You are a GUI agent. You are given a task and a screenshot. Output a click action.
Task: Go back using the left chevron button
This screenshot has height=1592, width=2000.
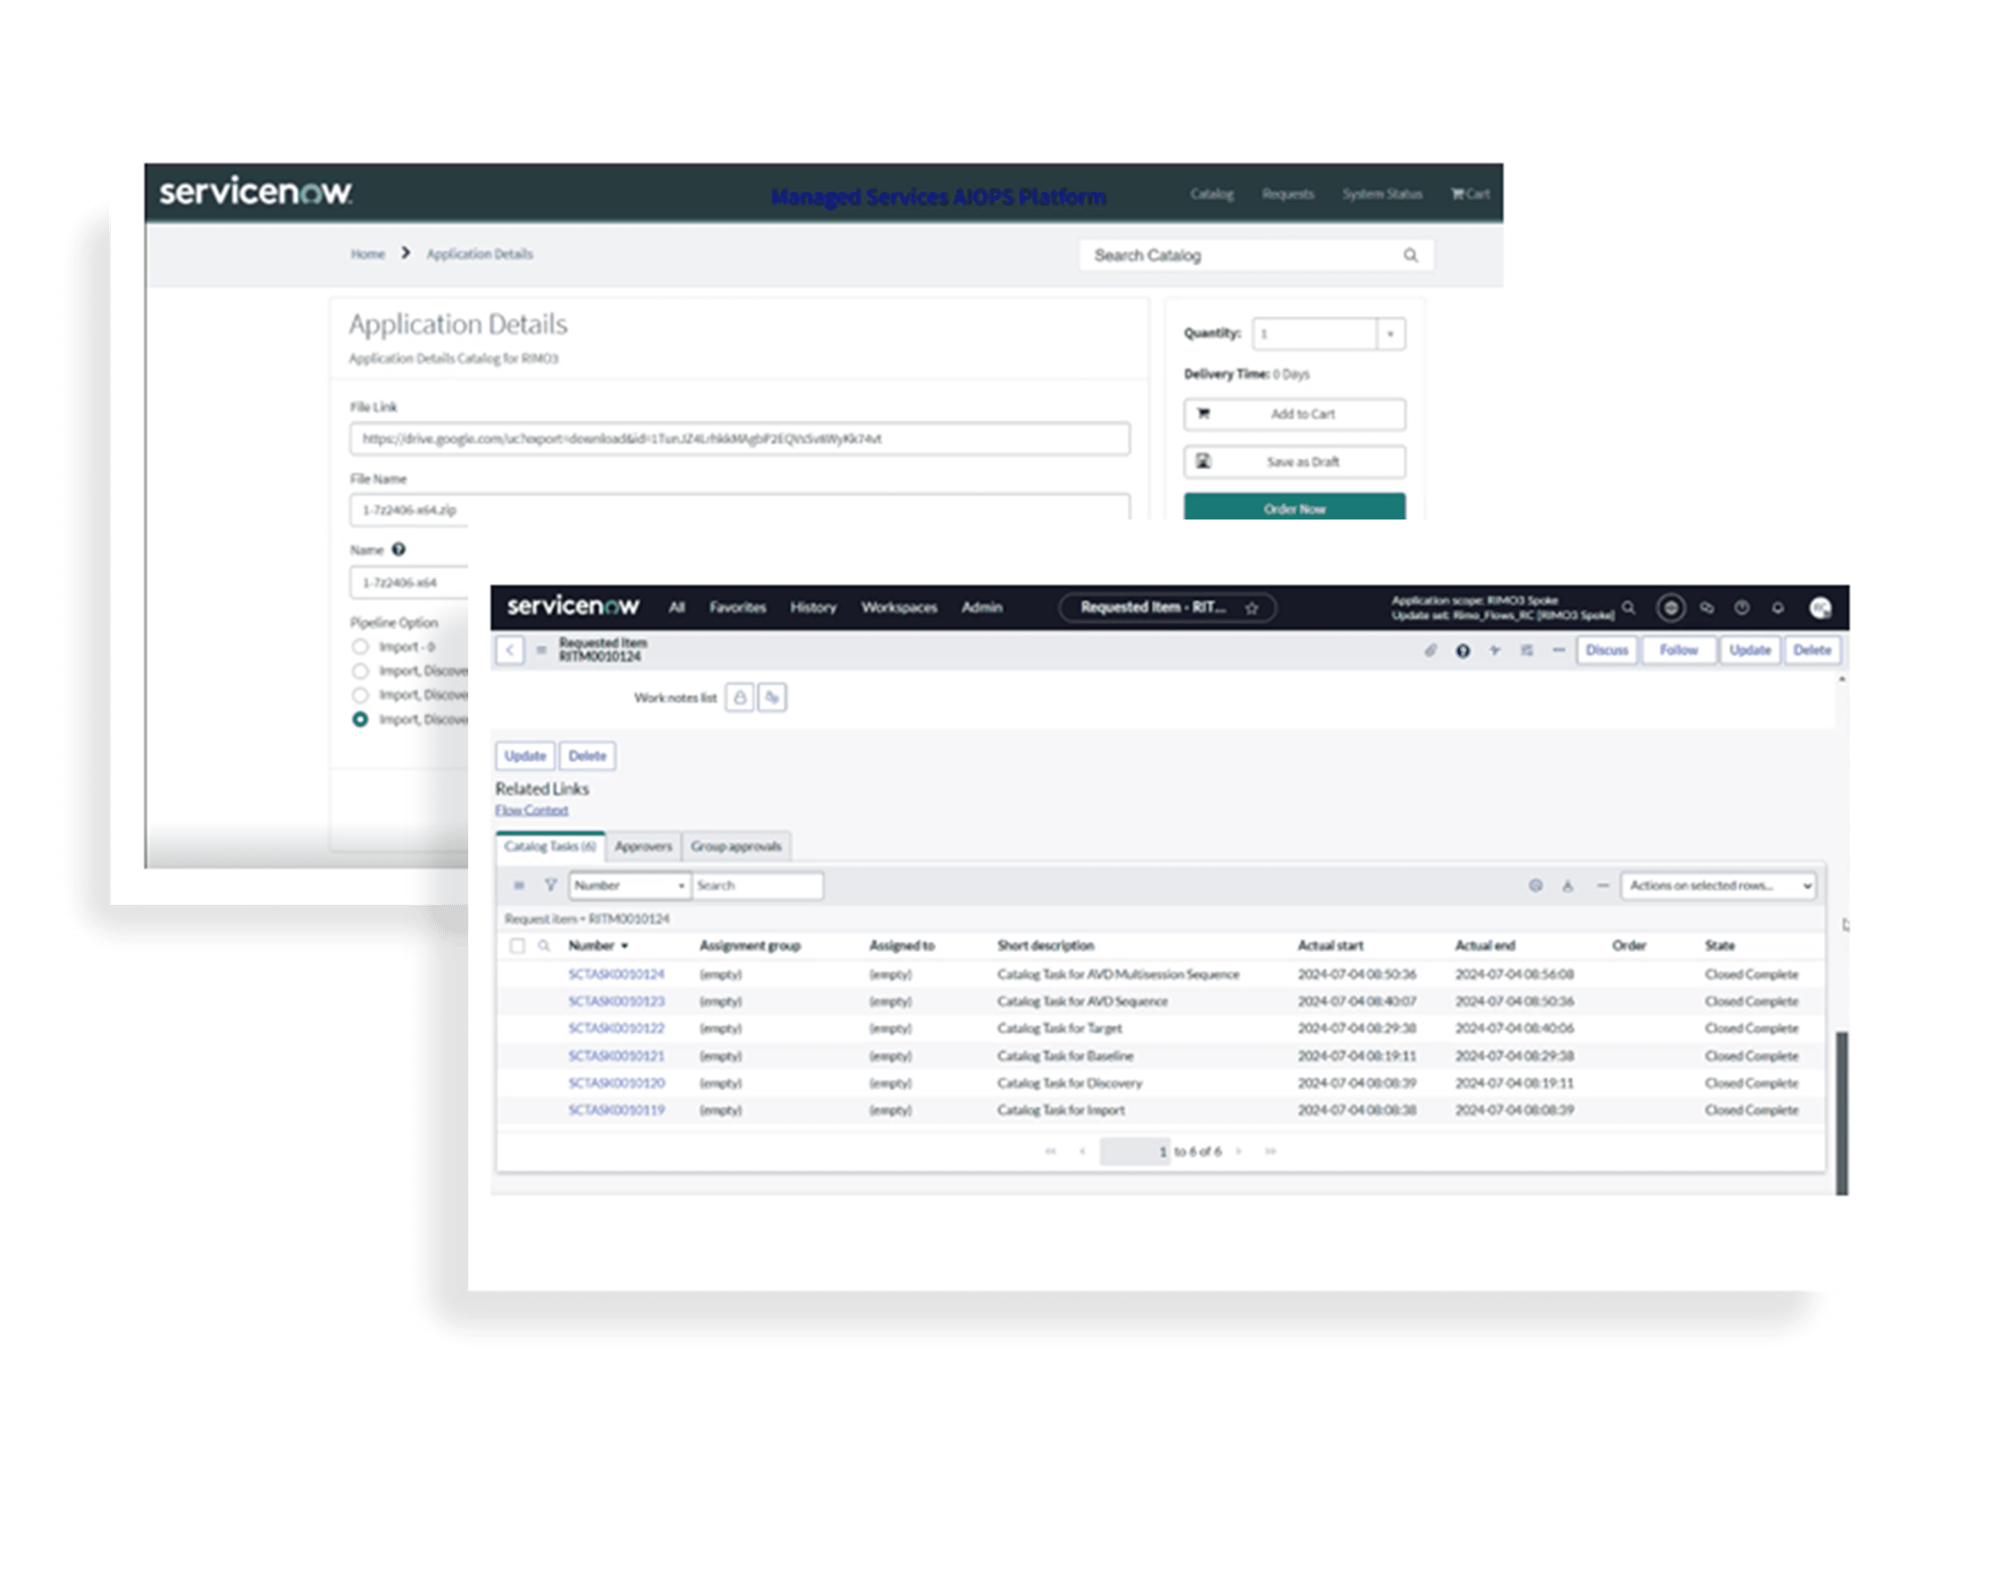click(x=510, y=650)
